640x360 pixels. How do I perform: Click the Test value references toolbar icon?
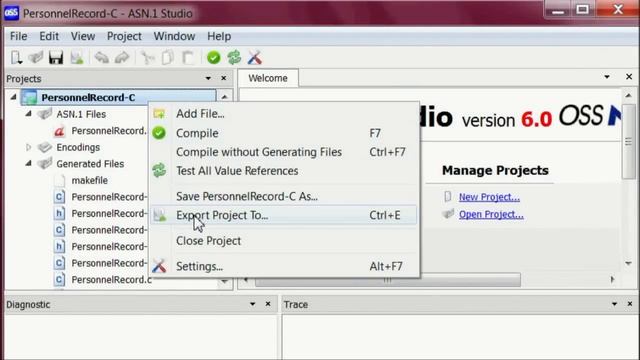(234, 58)
